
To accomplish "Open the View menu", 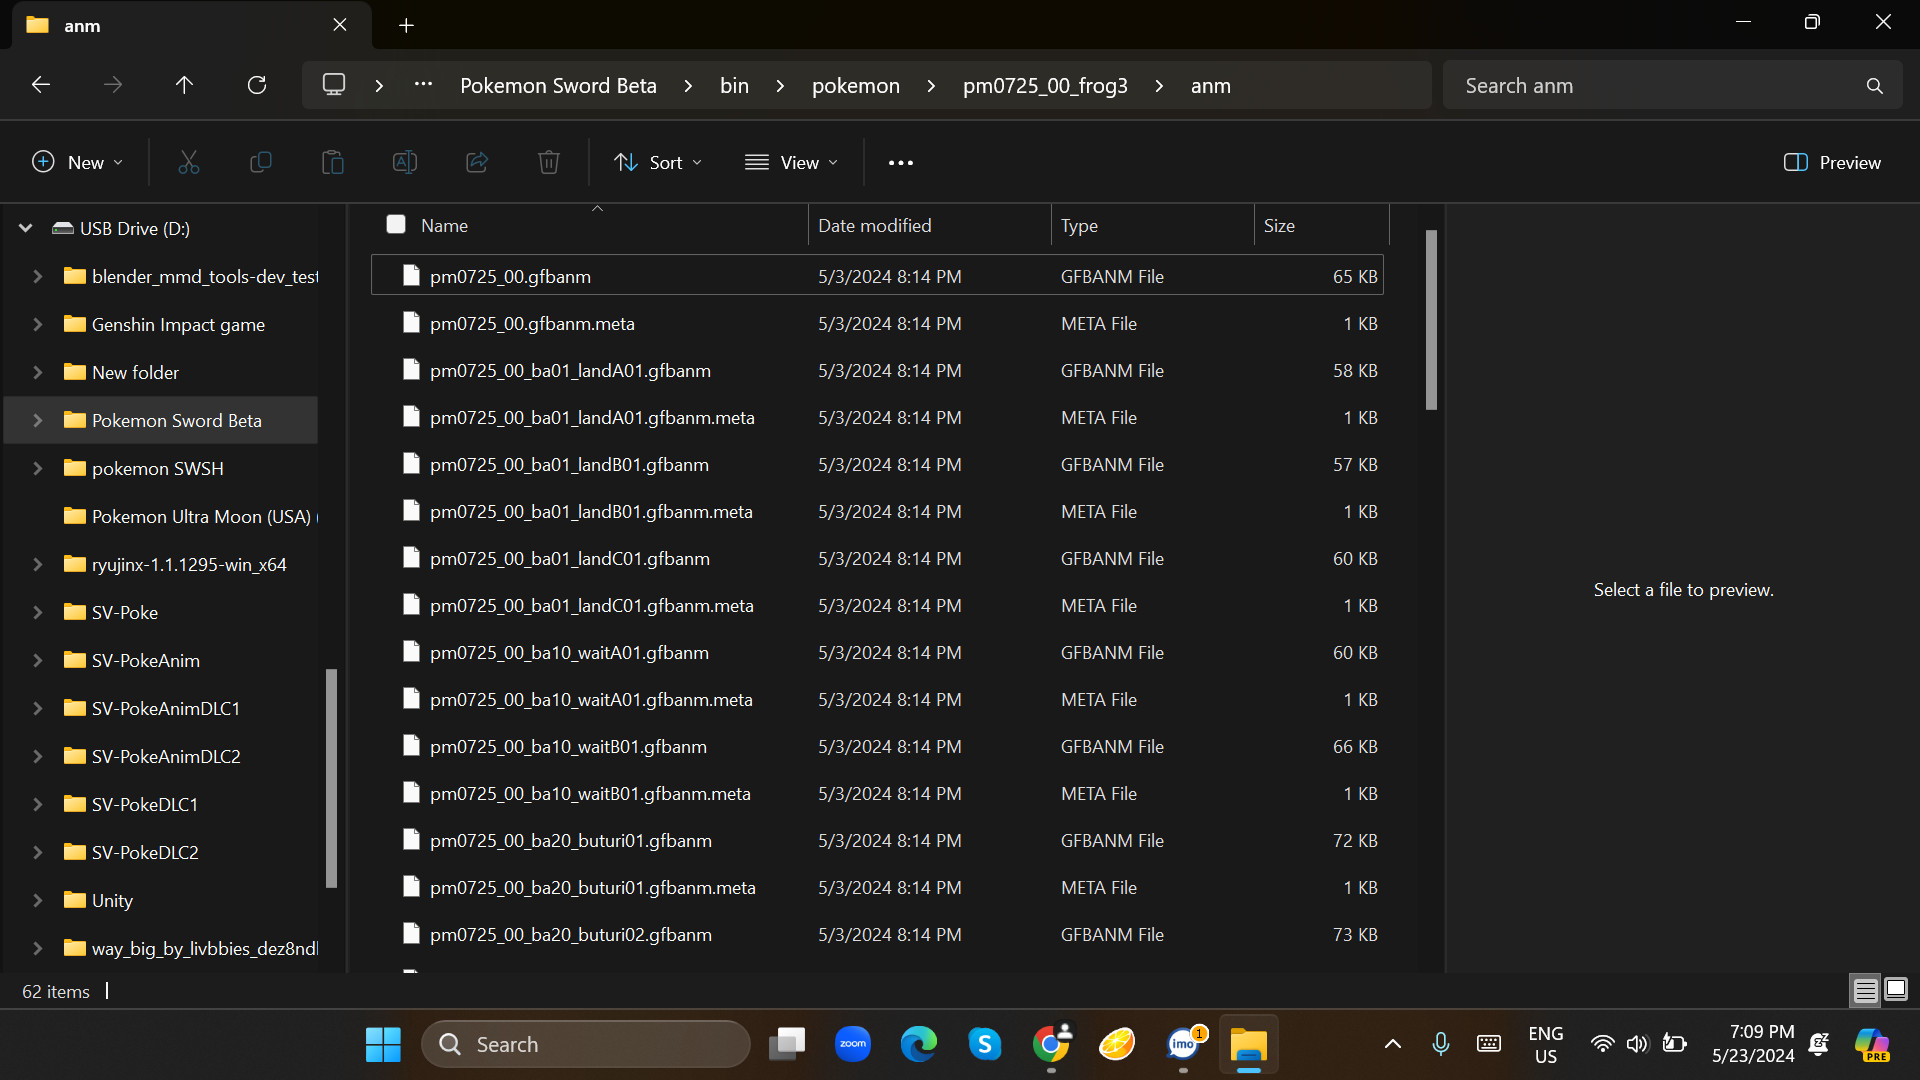I will pyautogui.click(x=791, y=162).
